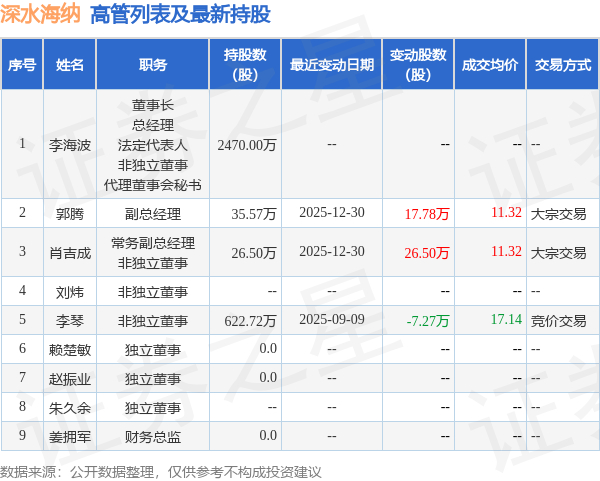Click the name 郭腾
Image resolution: width=600 pixels, height=481 pixels.
click(70, 214)
